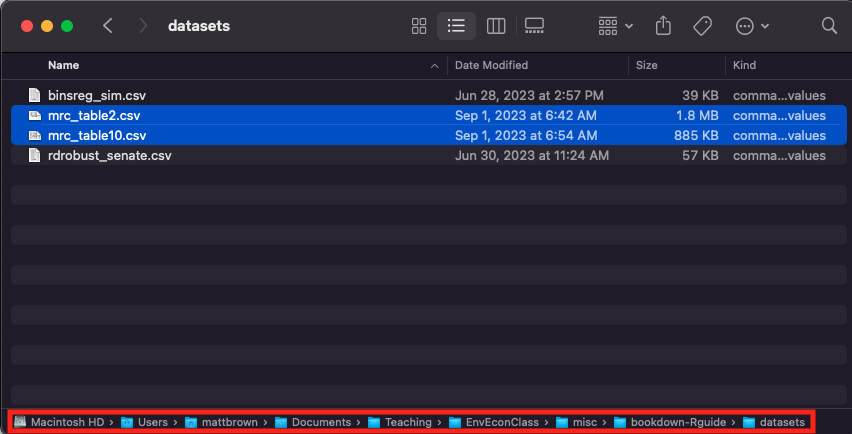Close the Finder window with red button
The width and height of the screenshot is (852, 434).
(27, 26)
